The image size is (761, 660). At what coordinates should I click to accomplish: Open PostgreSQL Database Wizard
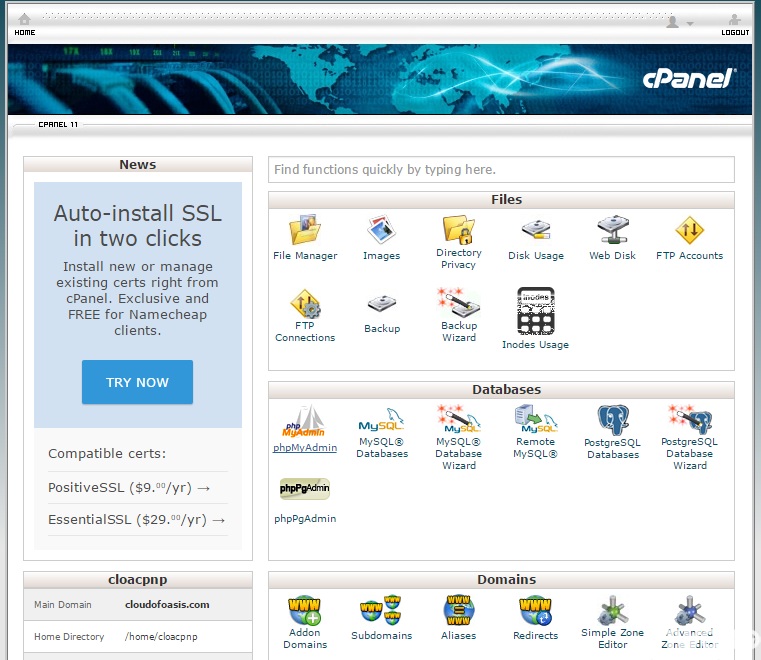point(690,437)
